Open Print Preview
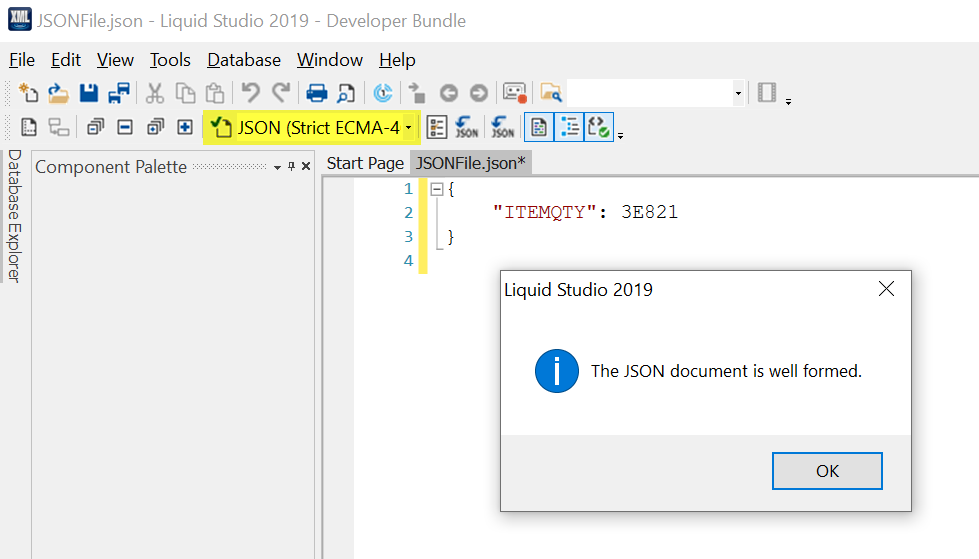The image size is (979, 559). tap(345, 93)
